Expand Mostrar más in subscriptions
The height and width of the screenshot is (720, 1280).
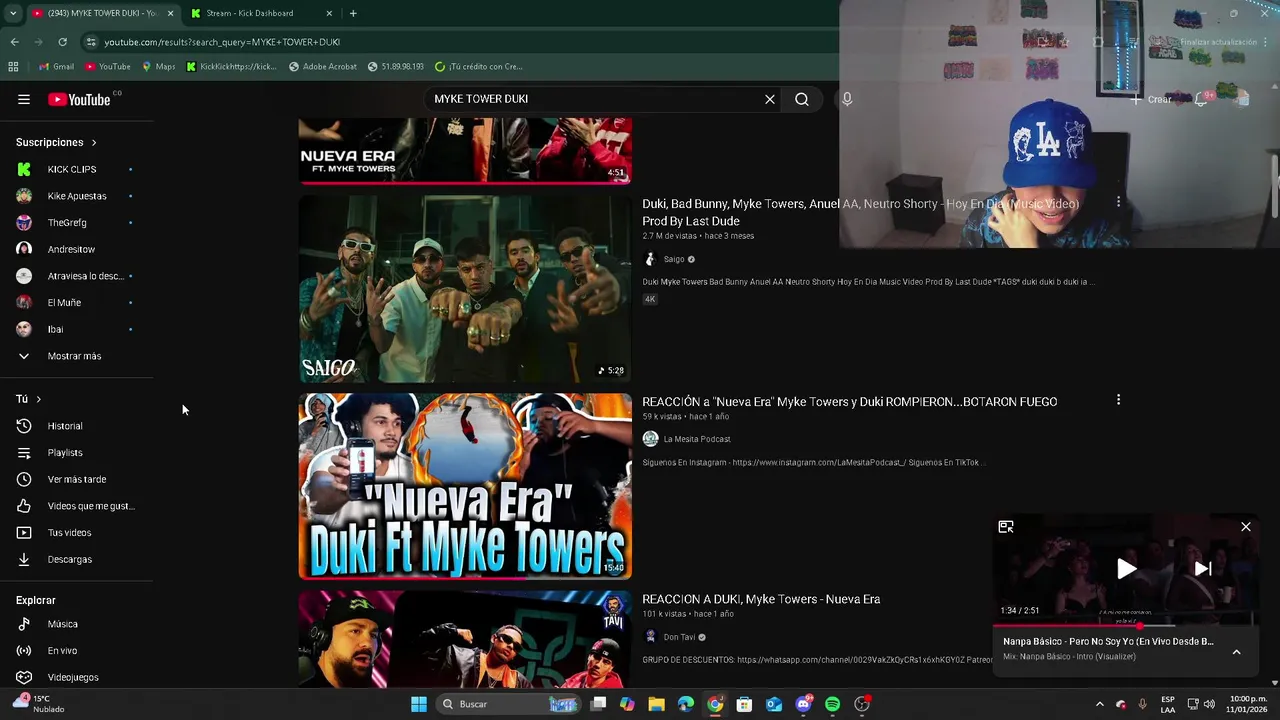tap(76, 356)
